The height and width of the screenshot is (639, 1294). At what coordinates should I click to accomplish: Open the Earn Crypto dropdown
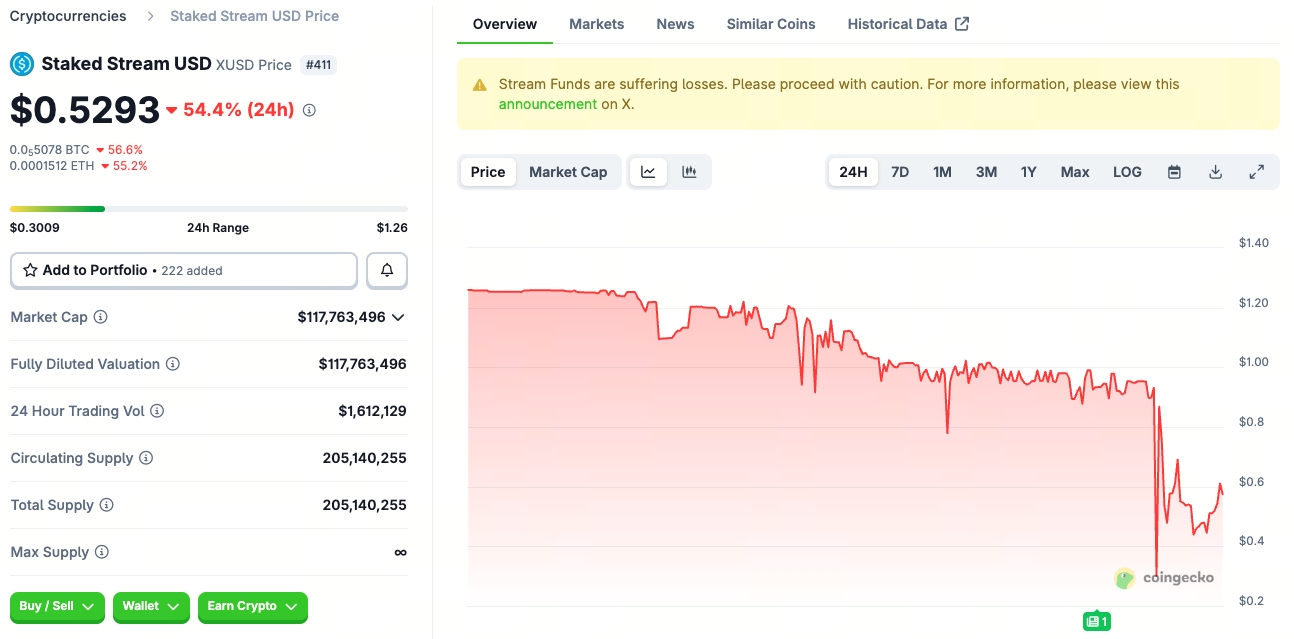tap(252, 607)
